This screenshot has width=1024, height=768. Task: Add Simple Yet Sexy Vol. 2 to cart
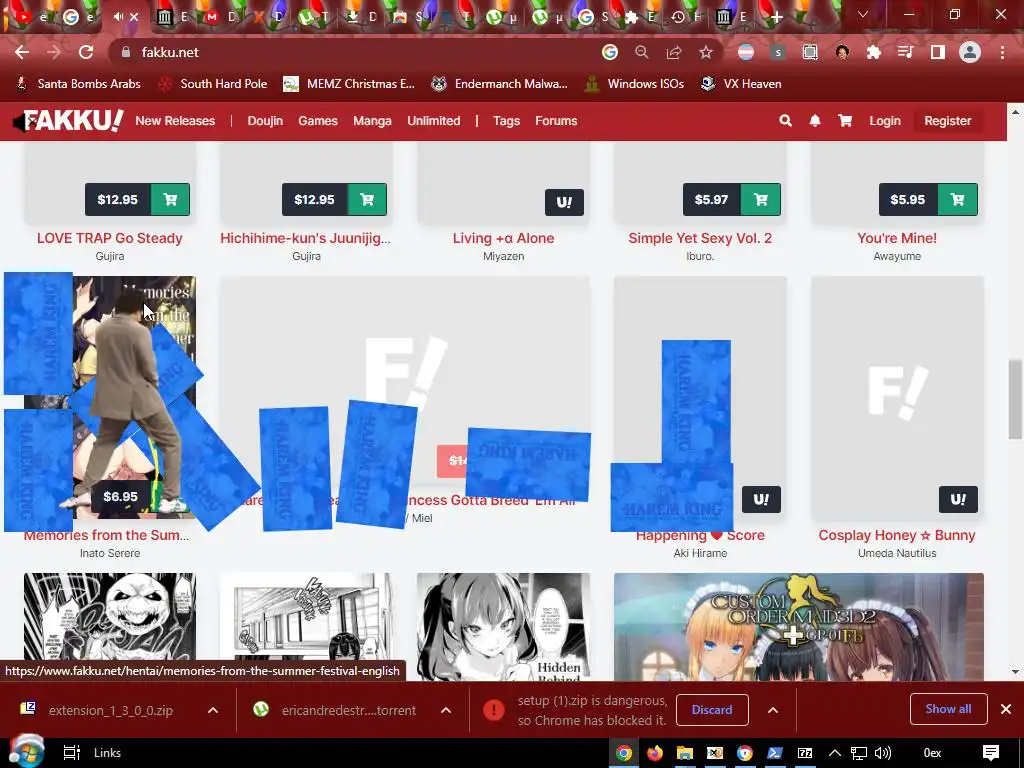click(761, 200)
